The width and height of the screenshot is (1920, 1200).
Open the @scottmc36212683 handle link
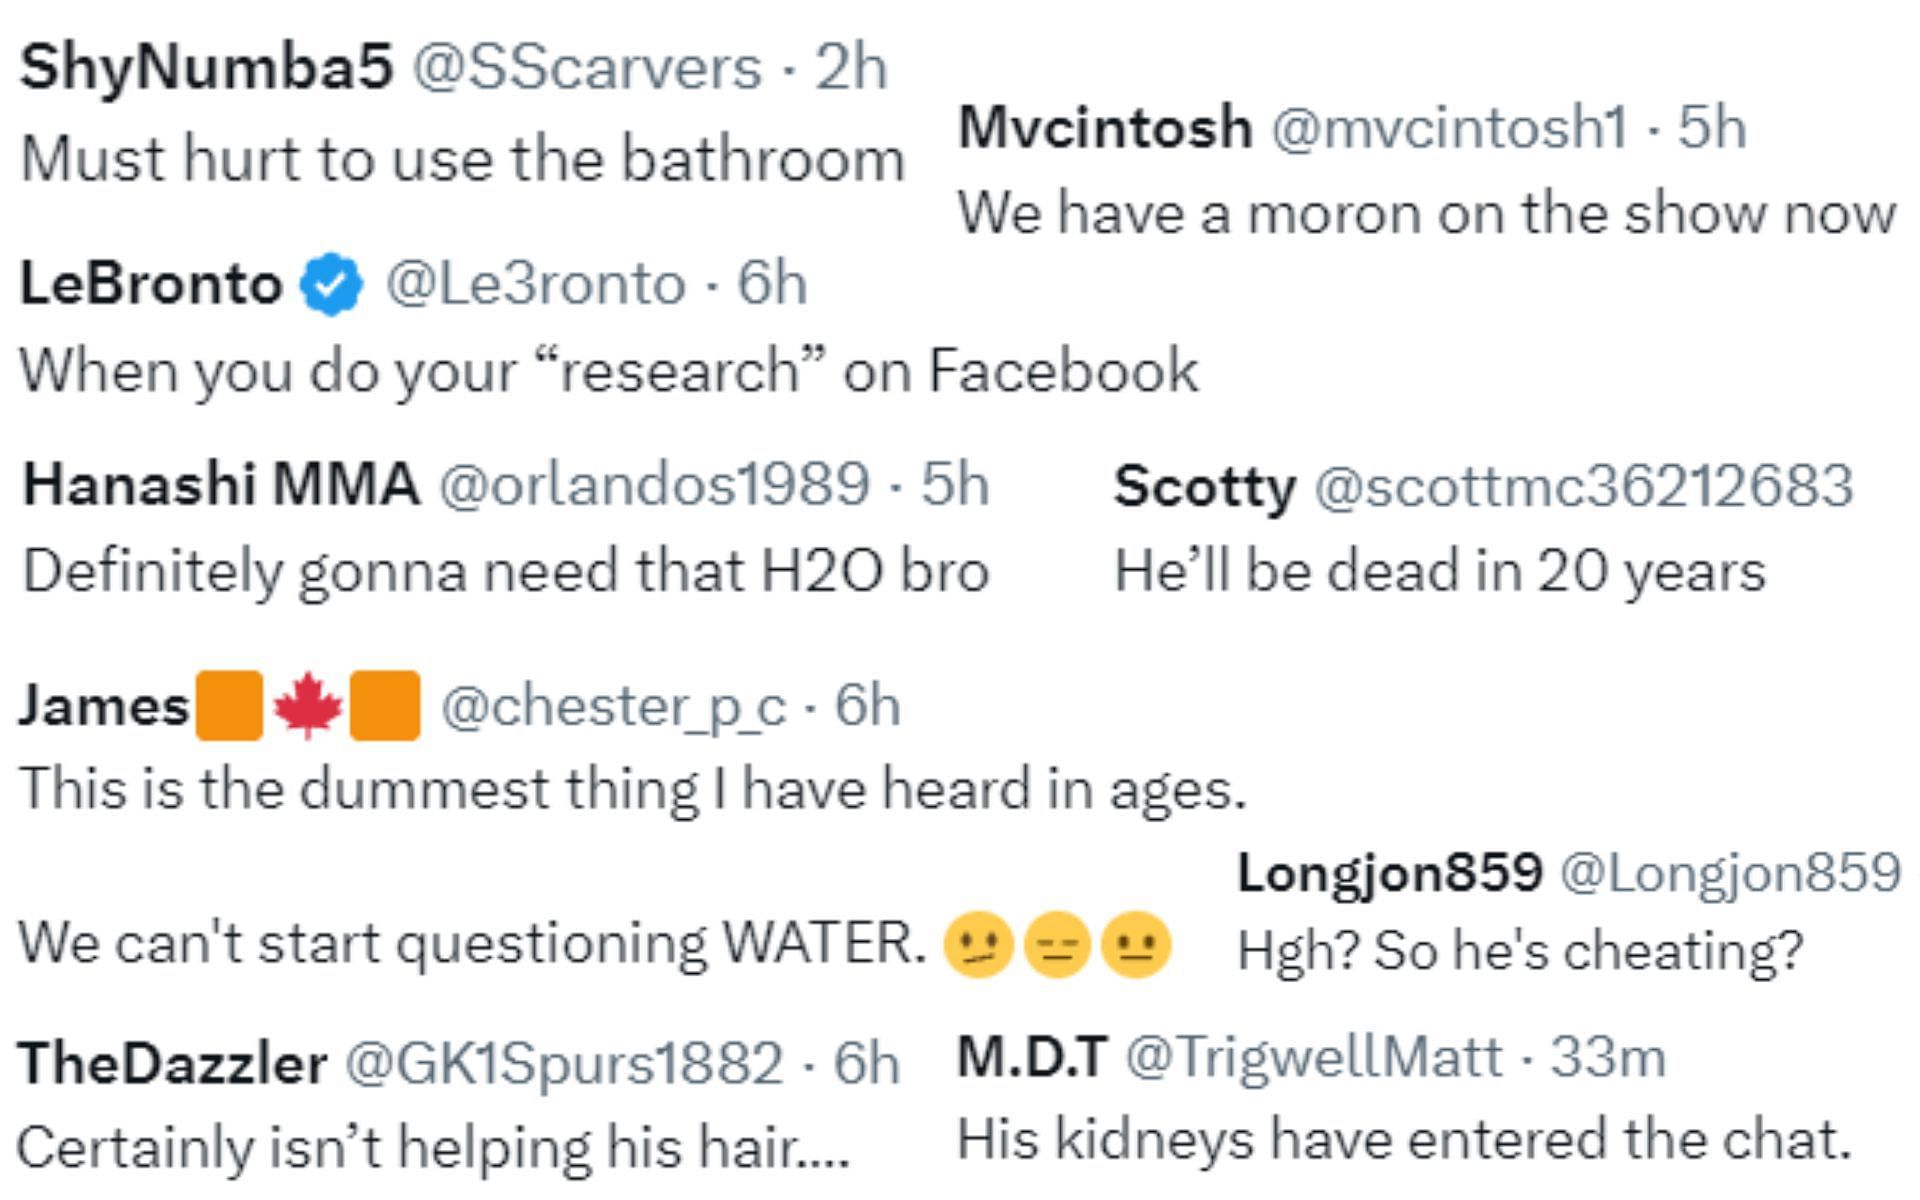click(1584, 486)
